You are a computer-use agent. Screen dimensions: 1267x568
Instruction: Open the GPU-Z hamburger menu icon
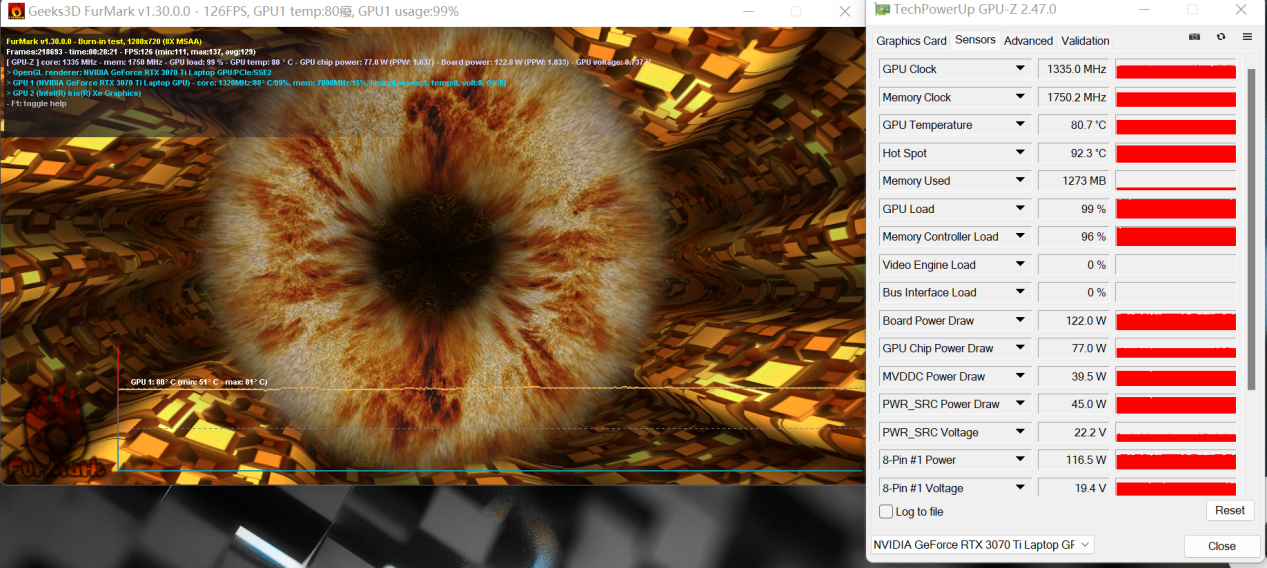(x=1247, y=37)
